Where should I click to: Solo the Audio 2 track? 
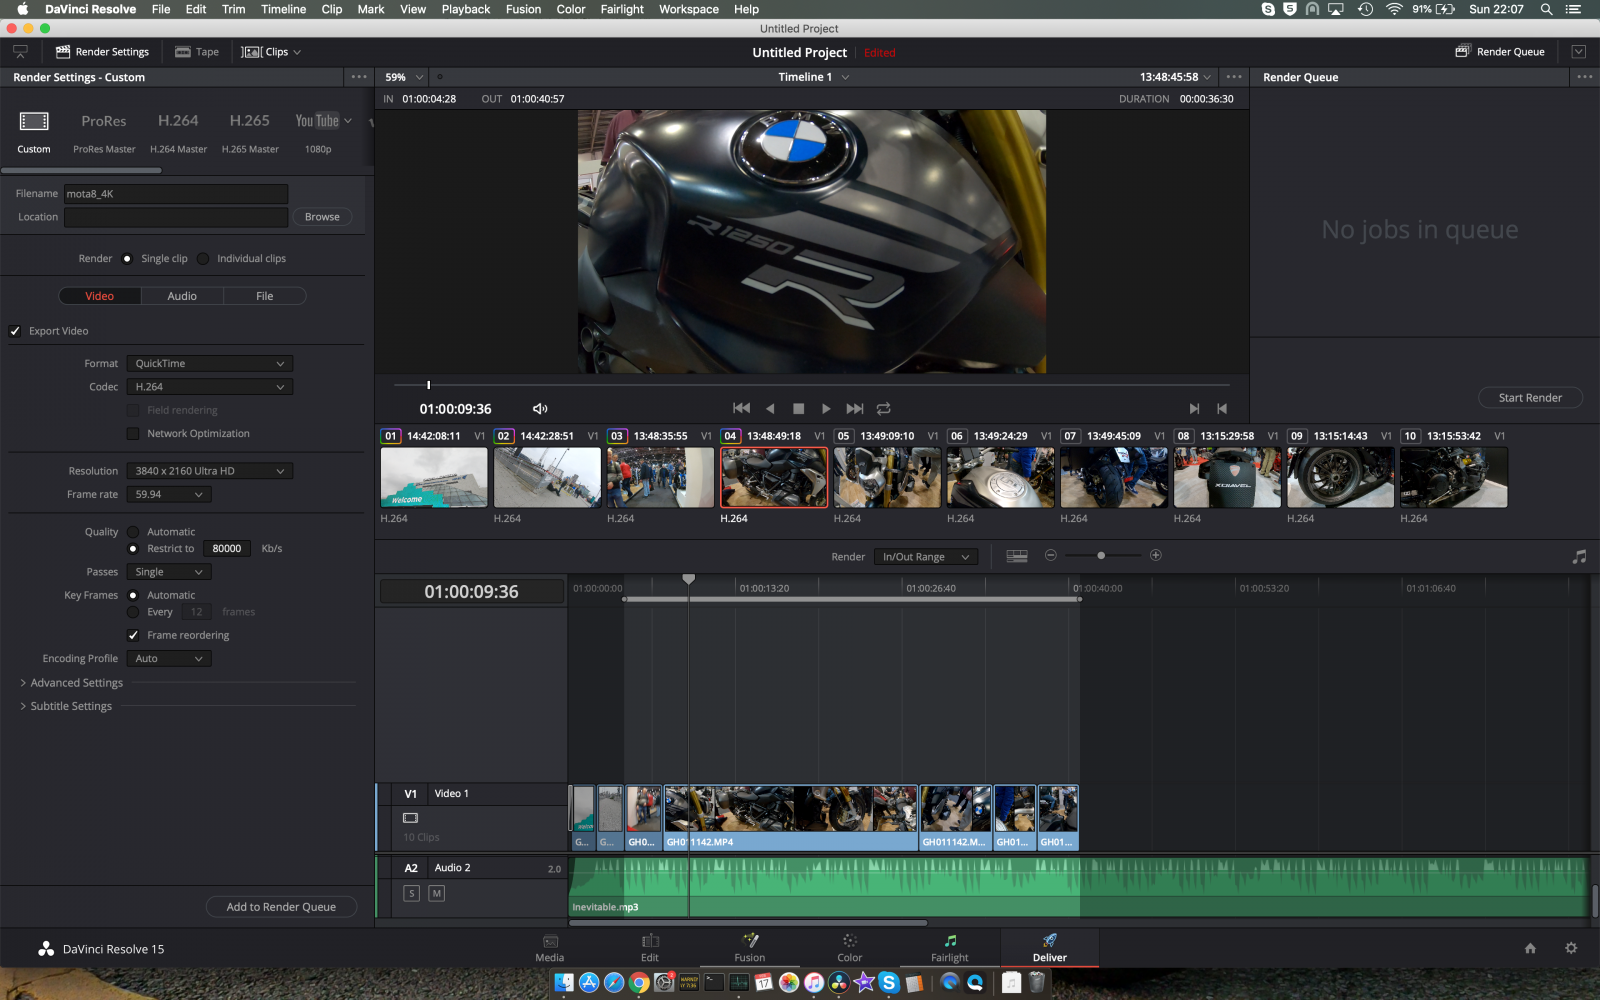pyautogui.click(x=411, y=893)
